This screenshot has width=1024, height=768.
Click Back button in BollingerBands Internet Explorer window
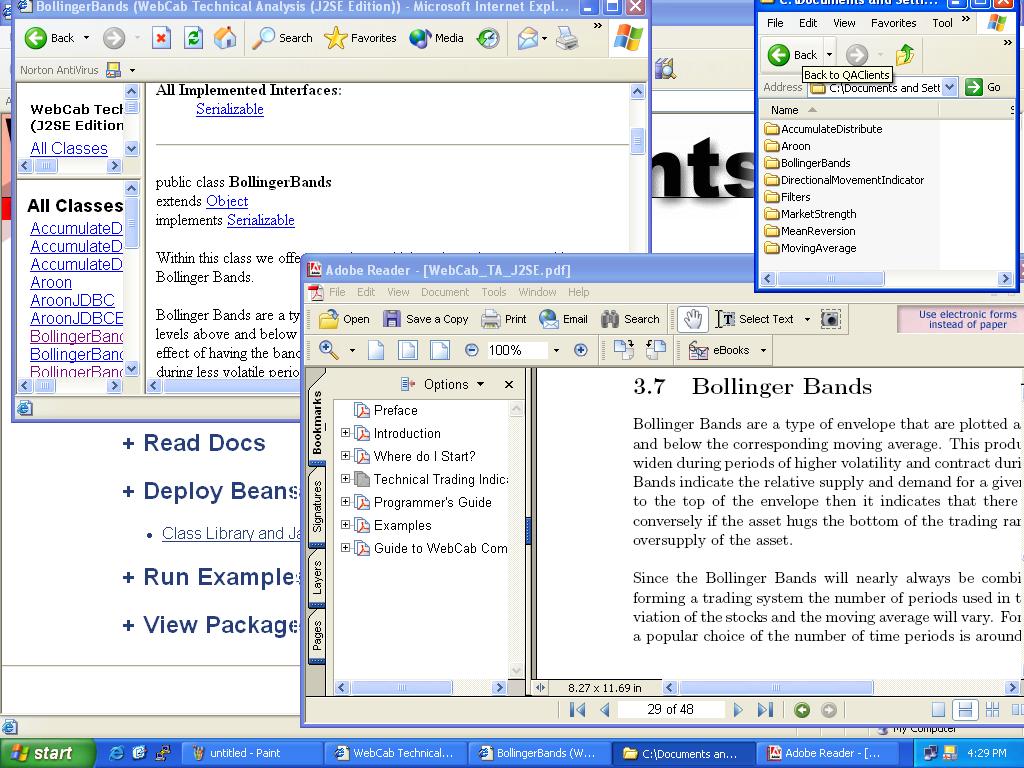point(50,38)
